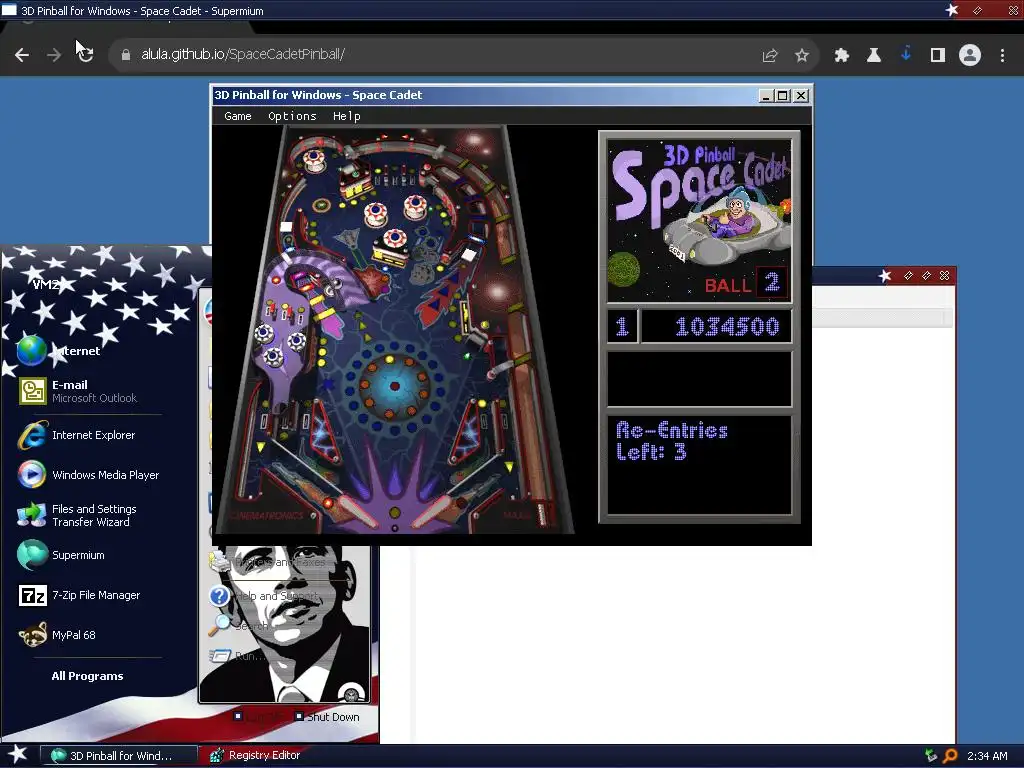Click the Space Cadet logo image

(699, 220)
